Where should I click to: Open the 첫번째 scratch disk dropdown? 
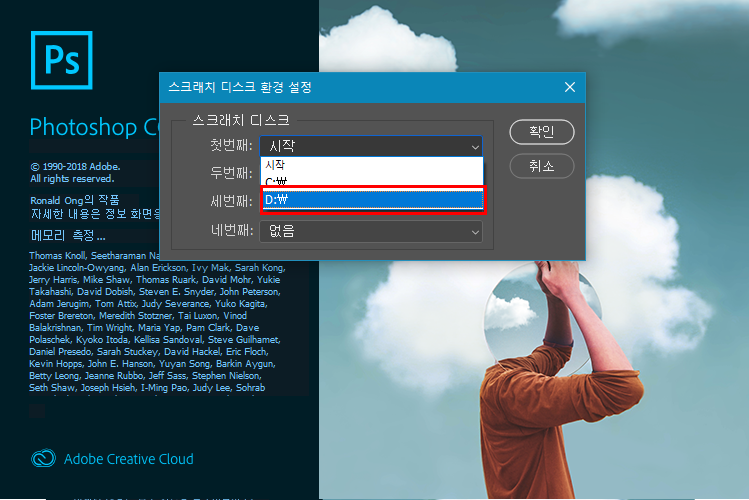point(371,146)
